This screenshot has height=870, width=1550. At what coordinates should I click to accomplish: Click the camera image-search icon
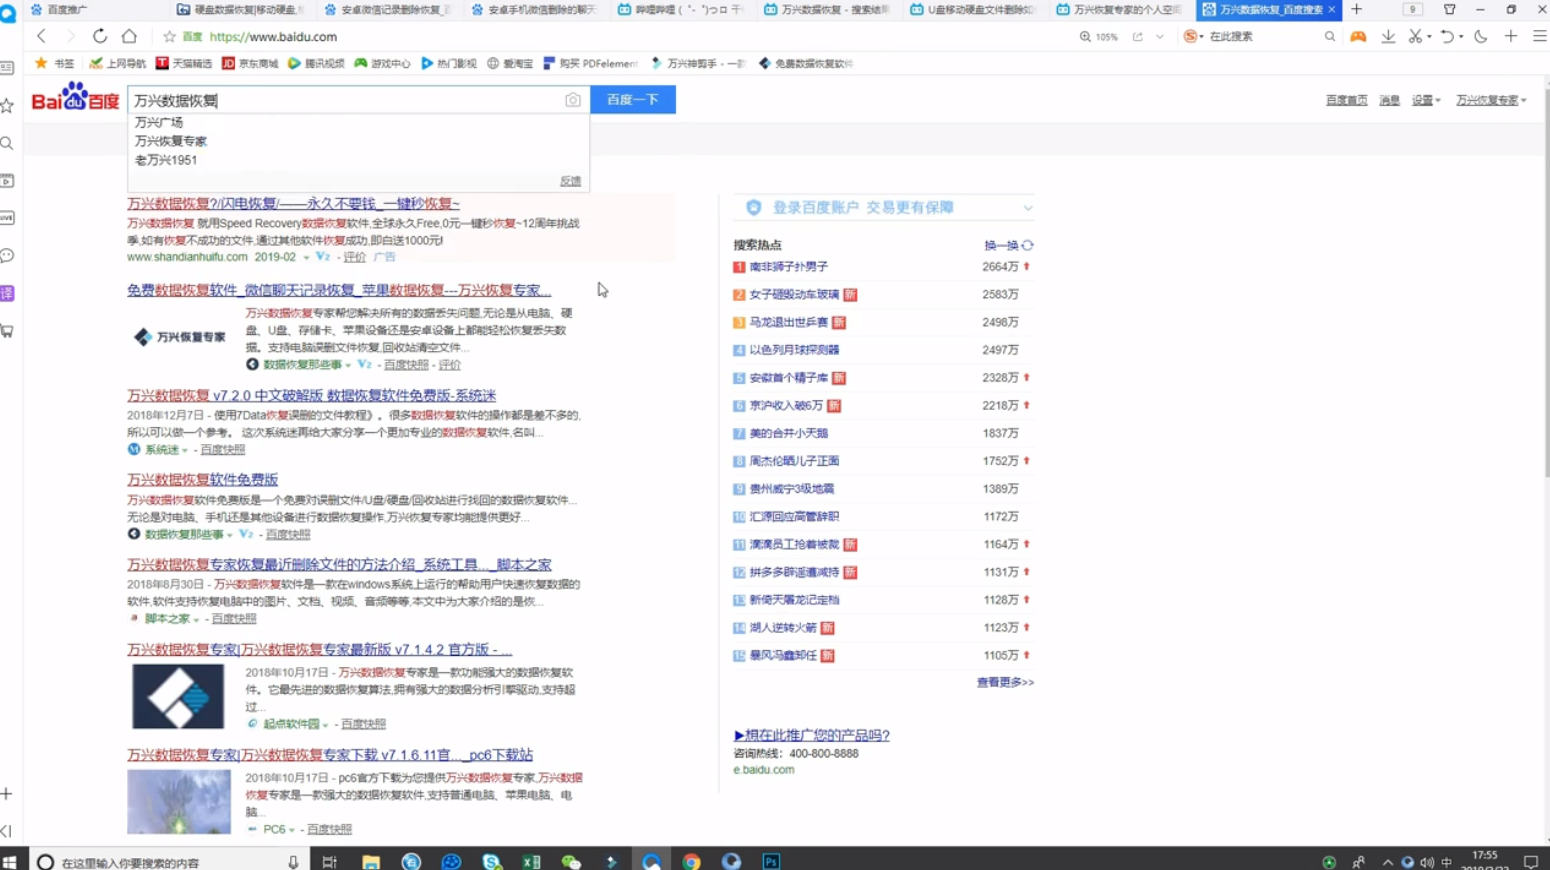[x=573, y=100]
